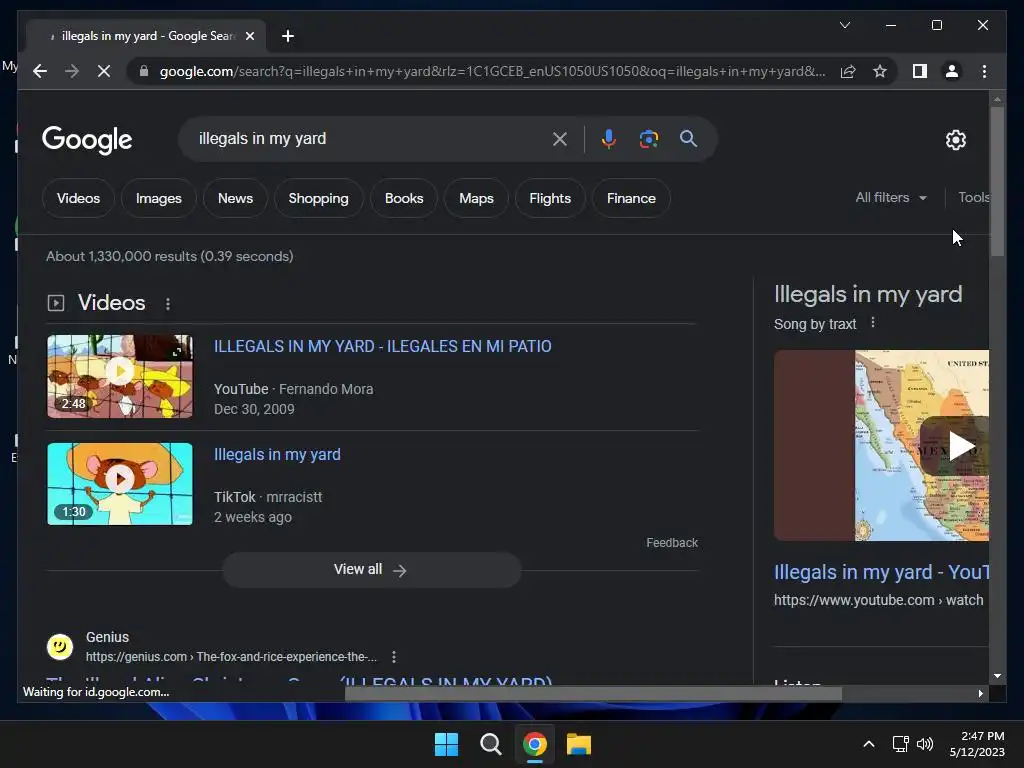Click the page scroll down arrow
The image size is (1024, 768).
point(997,676)
